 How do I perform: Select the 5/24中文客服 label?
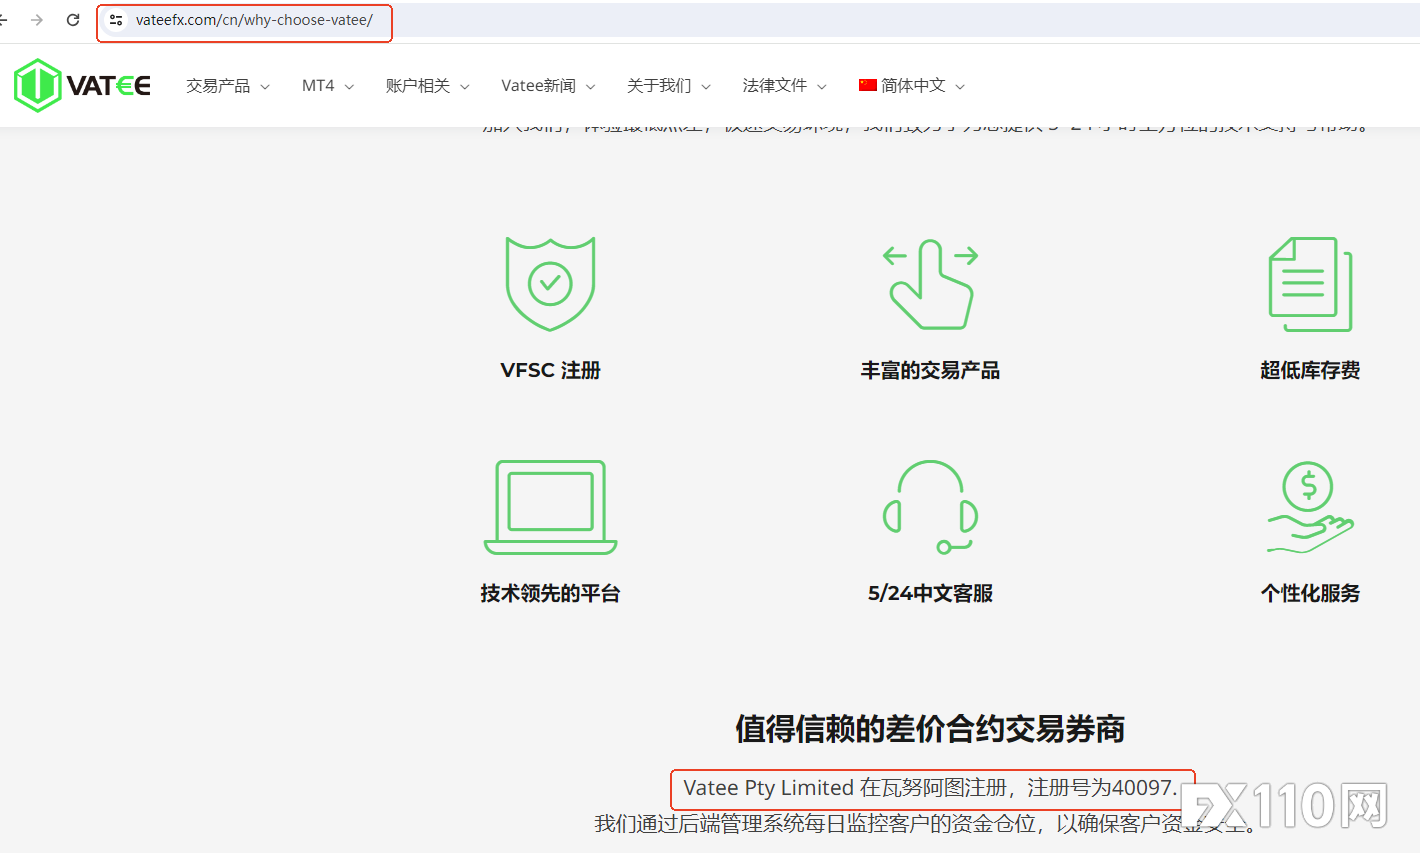(930, 593)
